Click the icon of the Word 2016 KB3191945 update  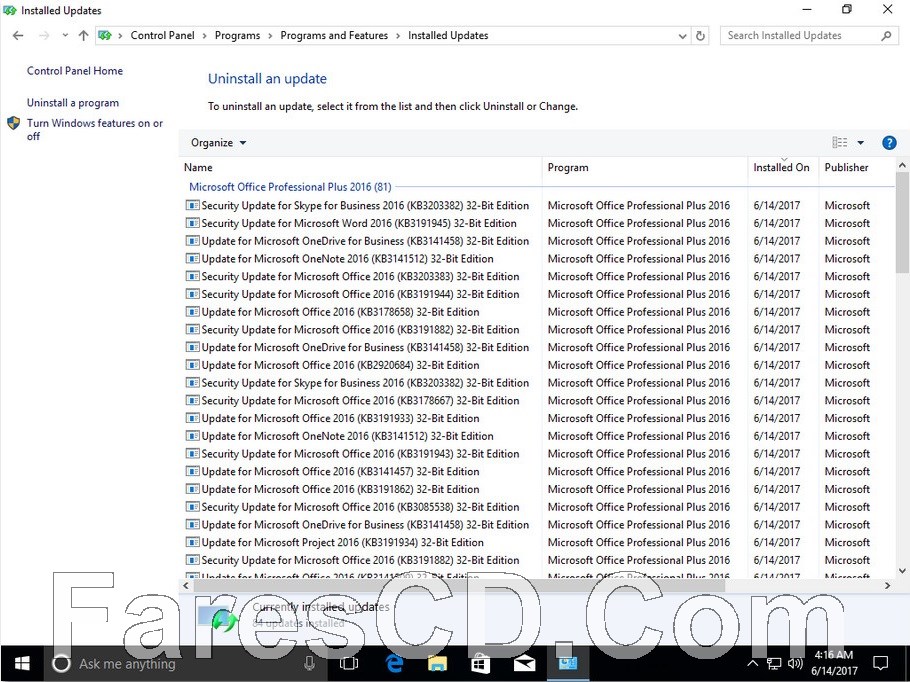point(192,223)
